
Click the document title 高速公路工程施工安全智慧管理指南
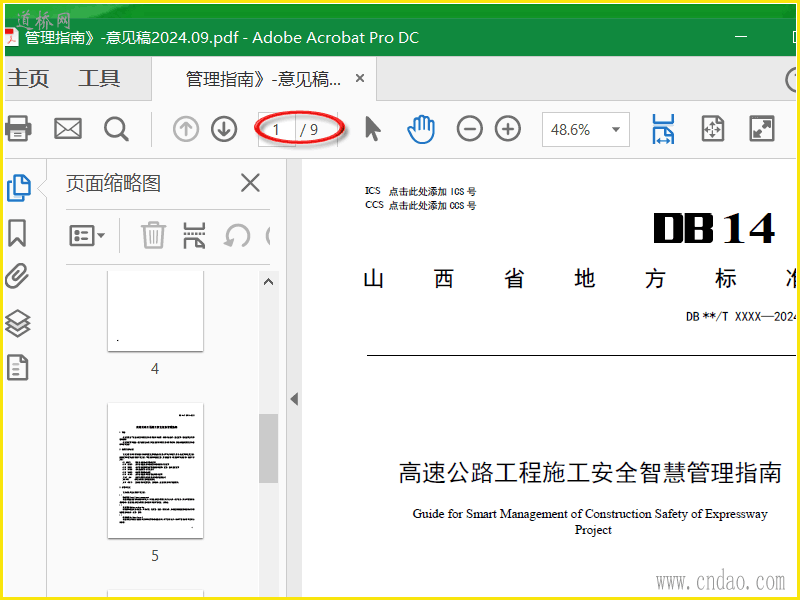click(590, 472)
